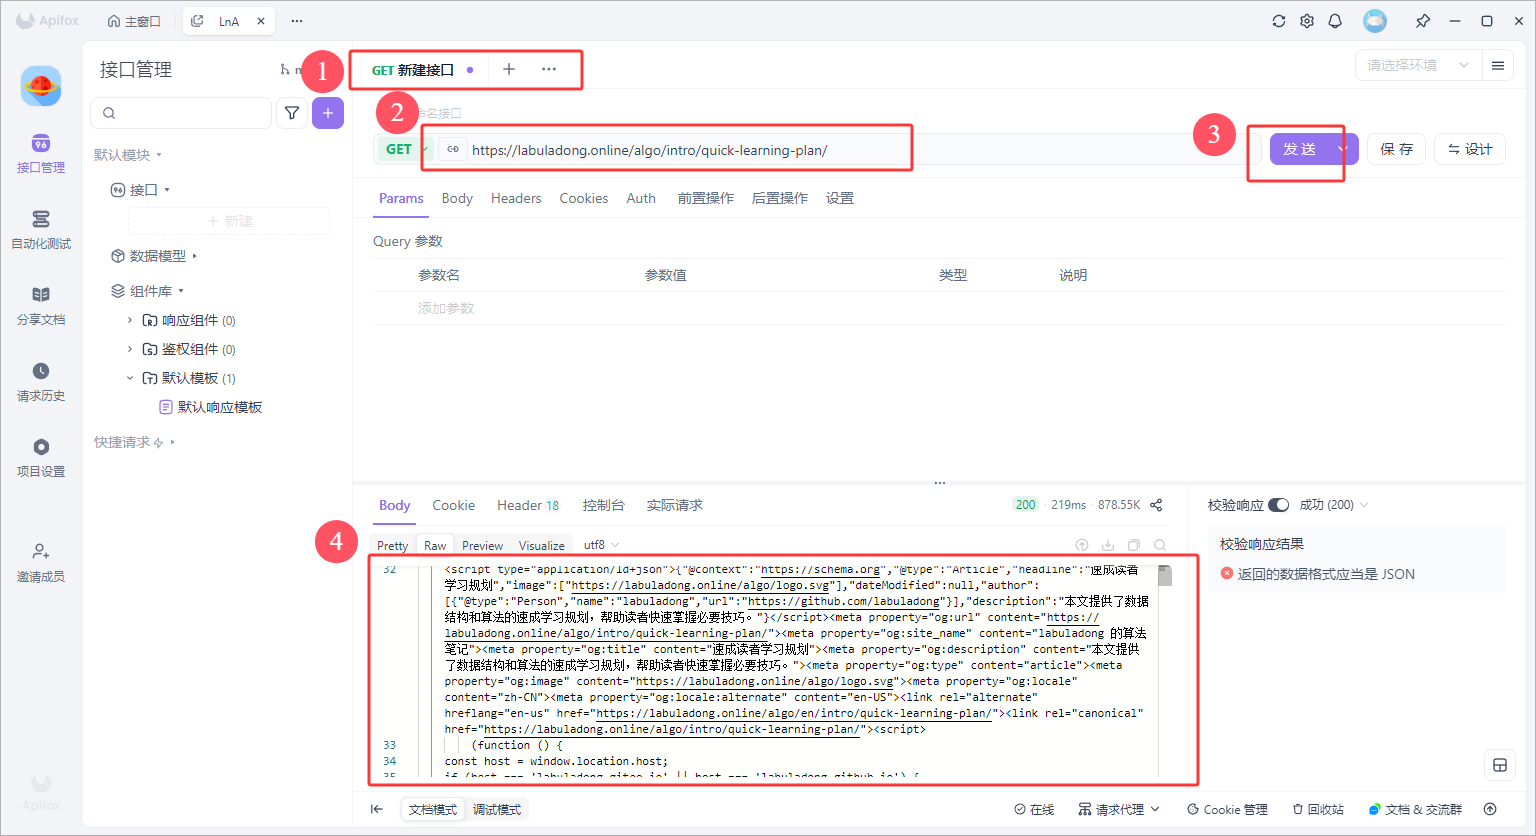Open 项目设置 in the sidebar
This screenshot has width=1536, height=836.
tap(41, 459)
